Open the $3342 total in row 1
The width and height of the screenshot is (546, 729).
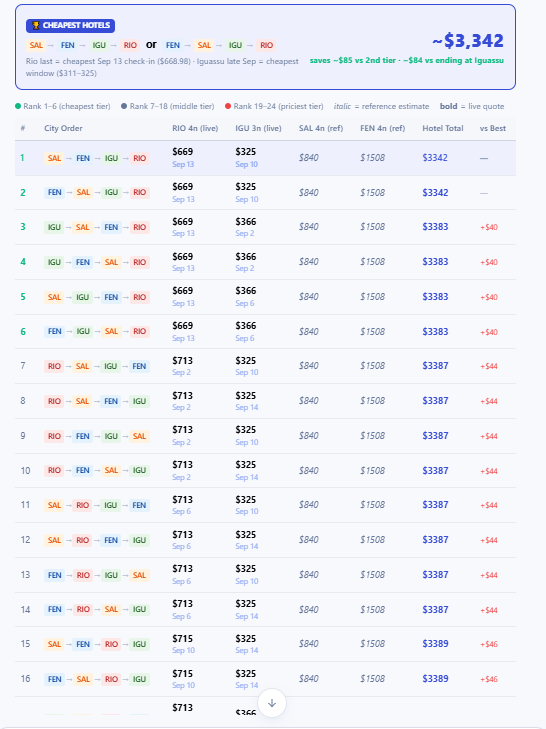pos(435,158)
